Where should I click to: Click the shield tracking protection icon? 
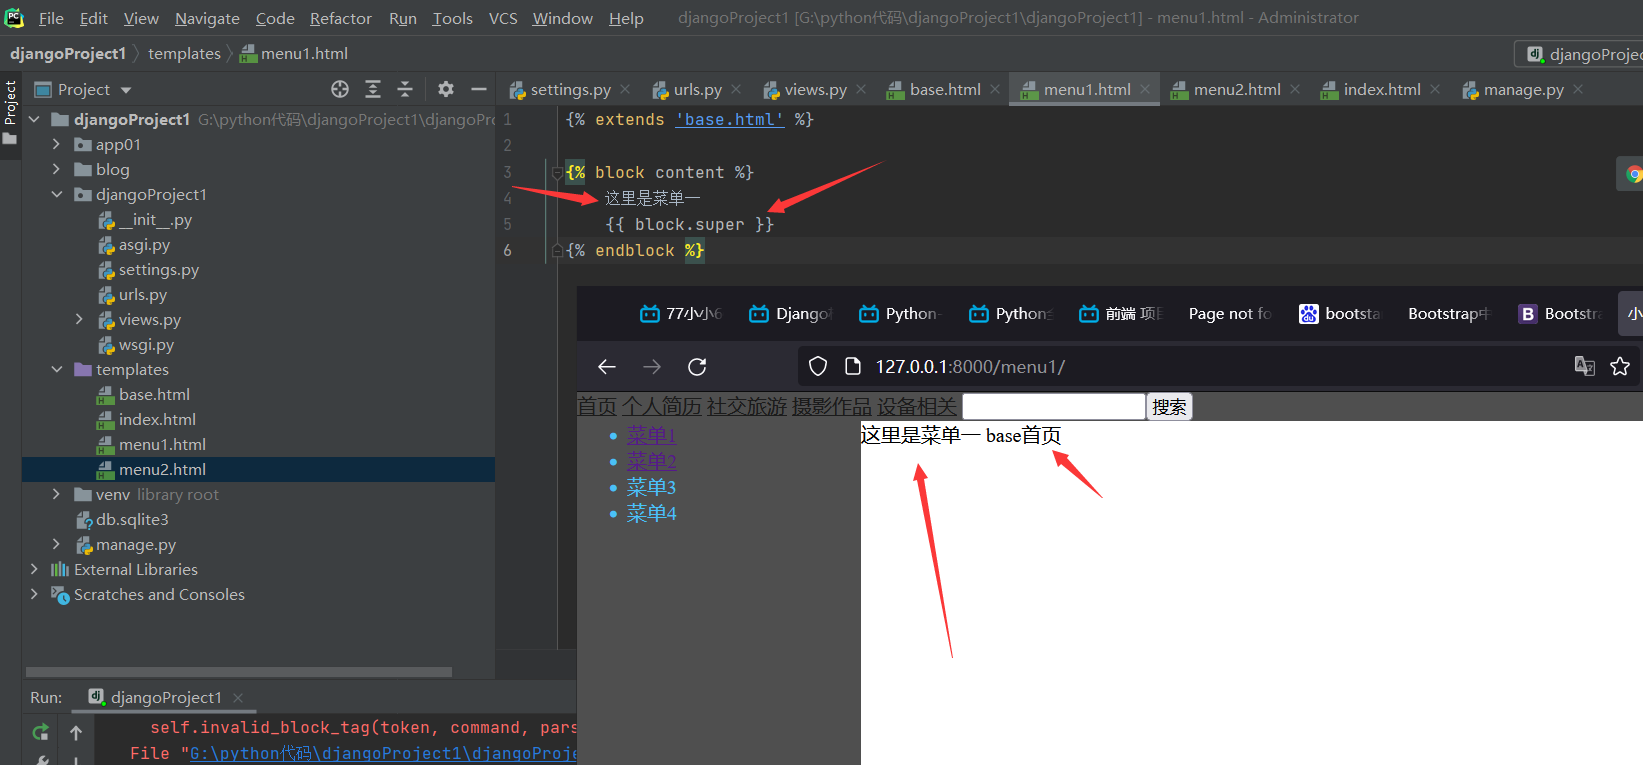tap(818, 367)
